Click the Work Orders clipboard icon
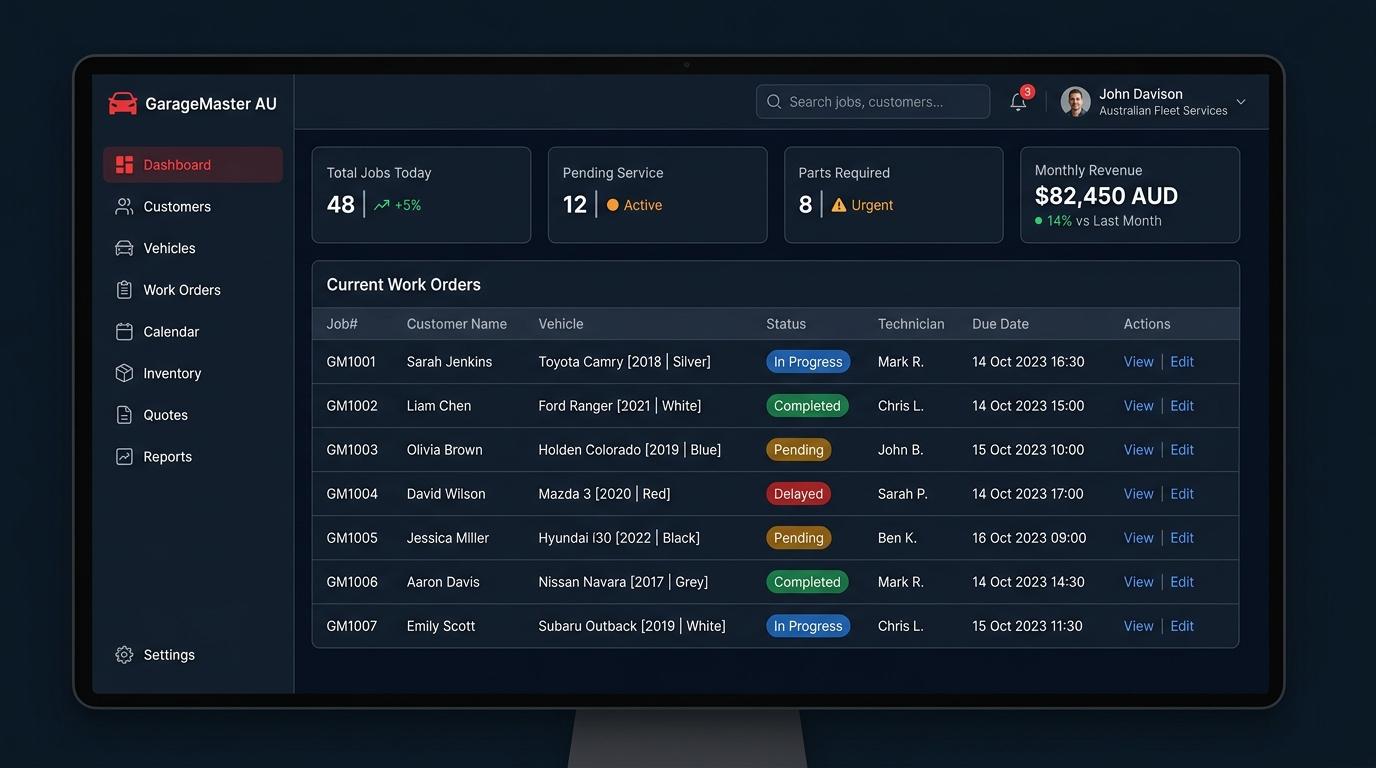This screenshot has width=1376, height=768. 124,290
